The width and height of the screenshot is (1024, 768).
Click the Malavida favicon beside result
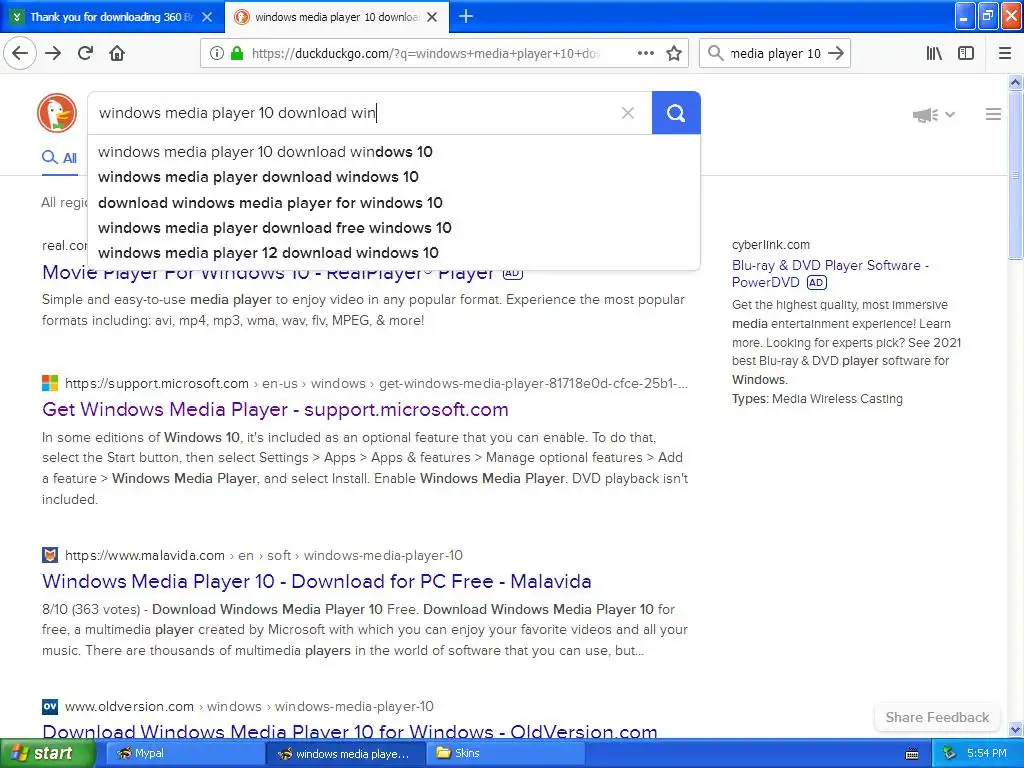pyautogui.click(x=50, y=555)
